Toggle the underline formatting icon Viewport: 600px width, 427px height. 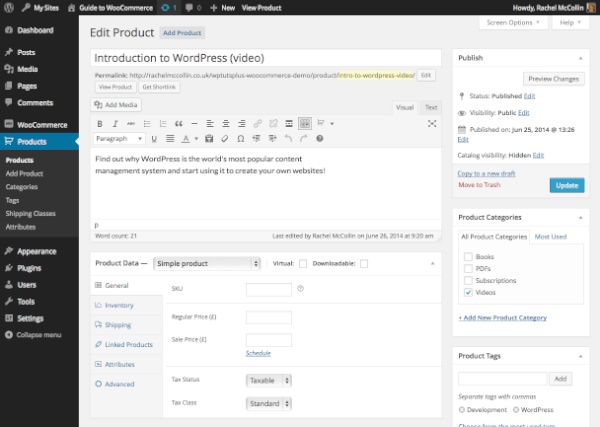click(154, 139)
